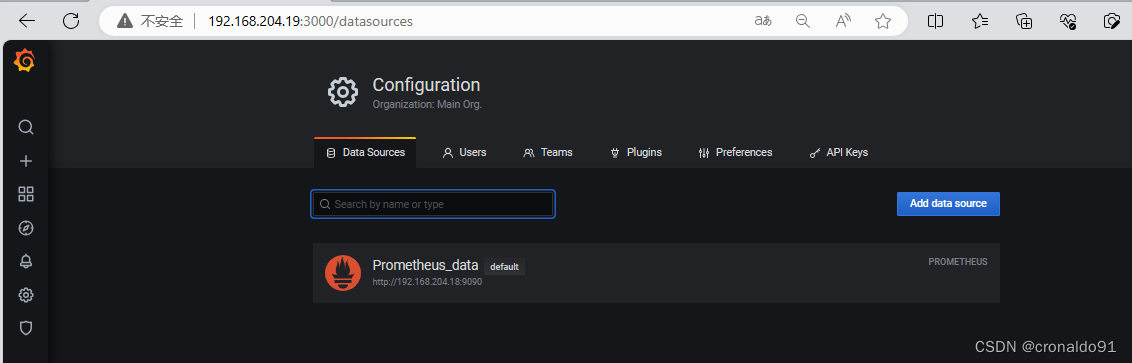
Task: Switch to the Plugins tab
Action: [x=636, y=152]
